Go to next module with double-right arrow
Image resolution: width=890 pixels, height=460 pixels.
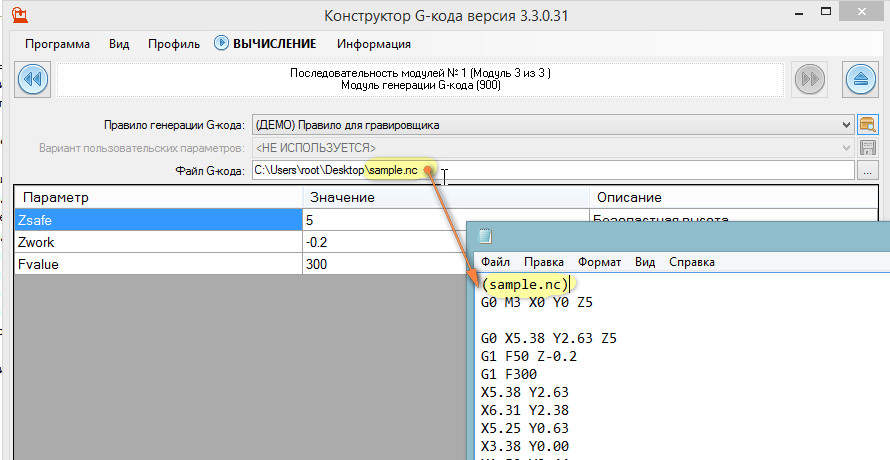(x=811, y=79)
